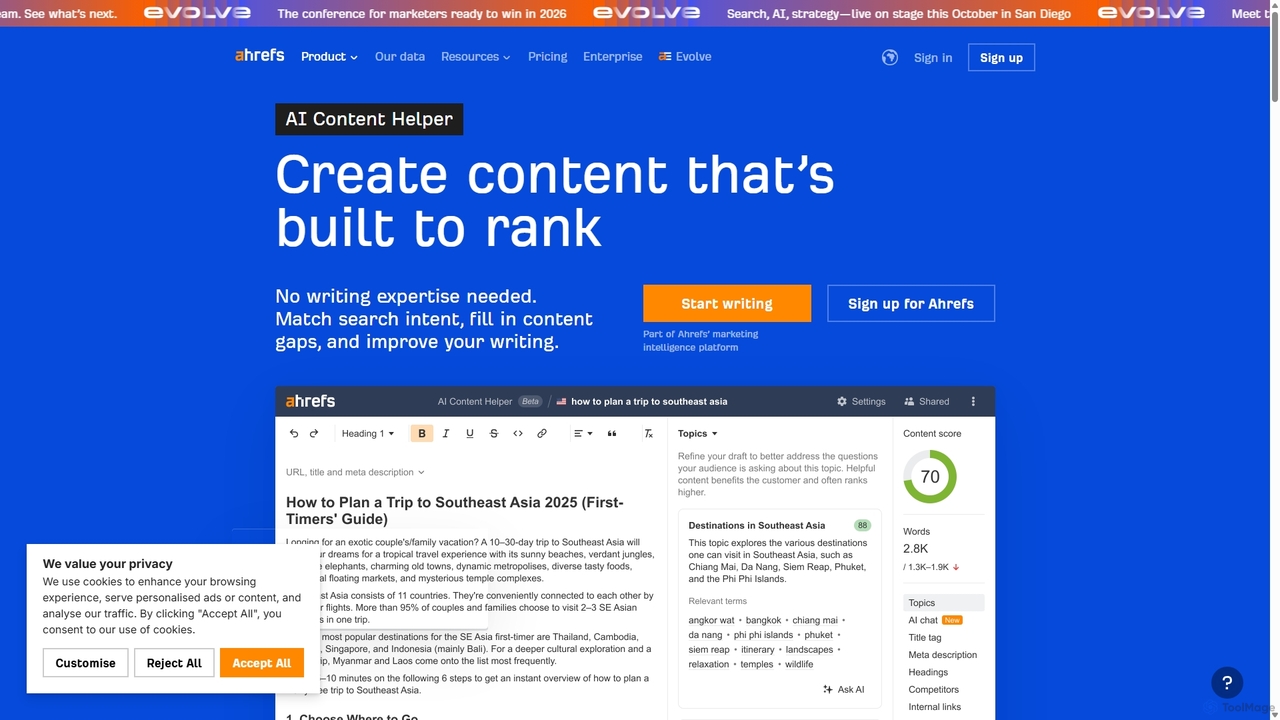1280x720 pixels.
Task: Open the Enterprise page
Action: (x=613, y=56)
